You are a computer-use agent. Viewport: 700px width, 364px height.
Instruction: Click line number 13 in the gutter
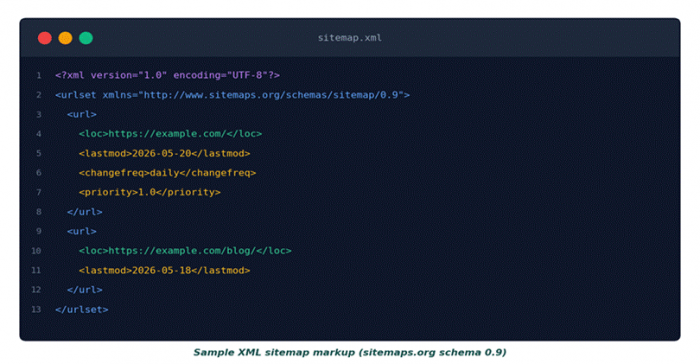(x=36, y=310)
